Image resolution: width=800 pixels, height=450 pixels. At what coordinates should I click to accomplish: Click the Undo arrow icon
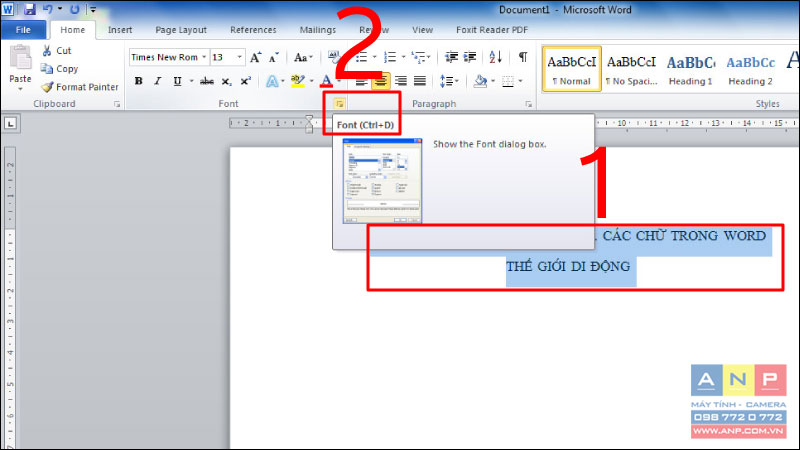tap(47, 9)
